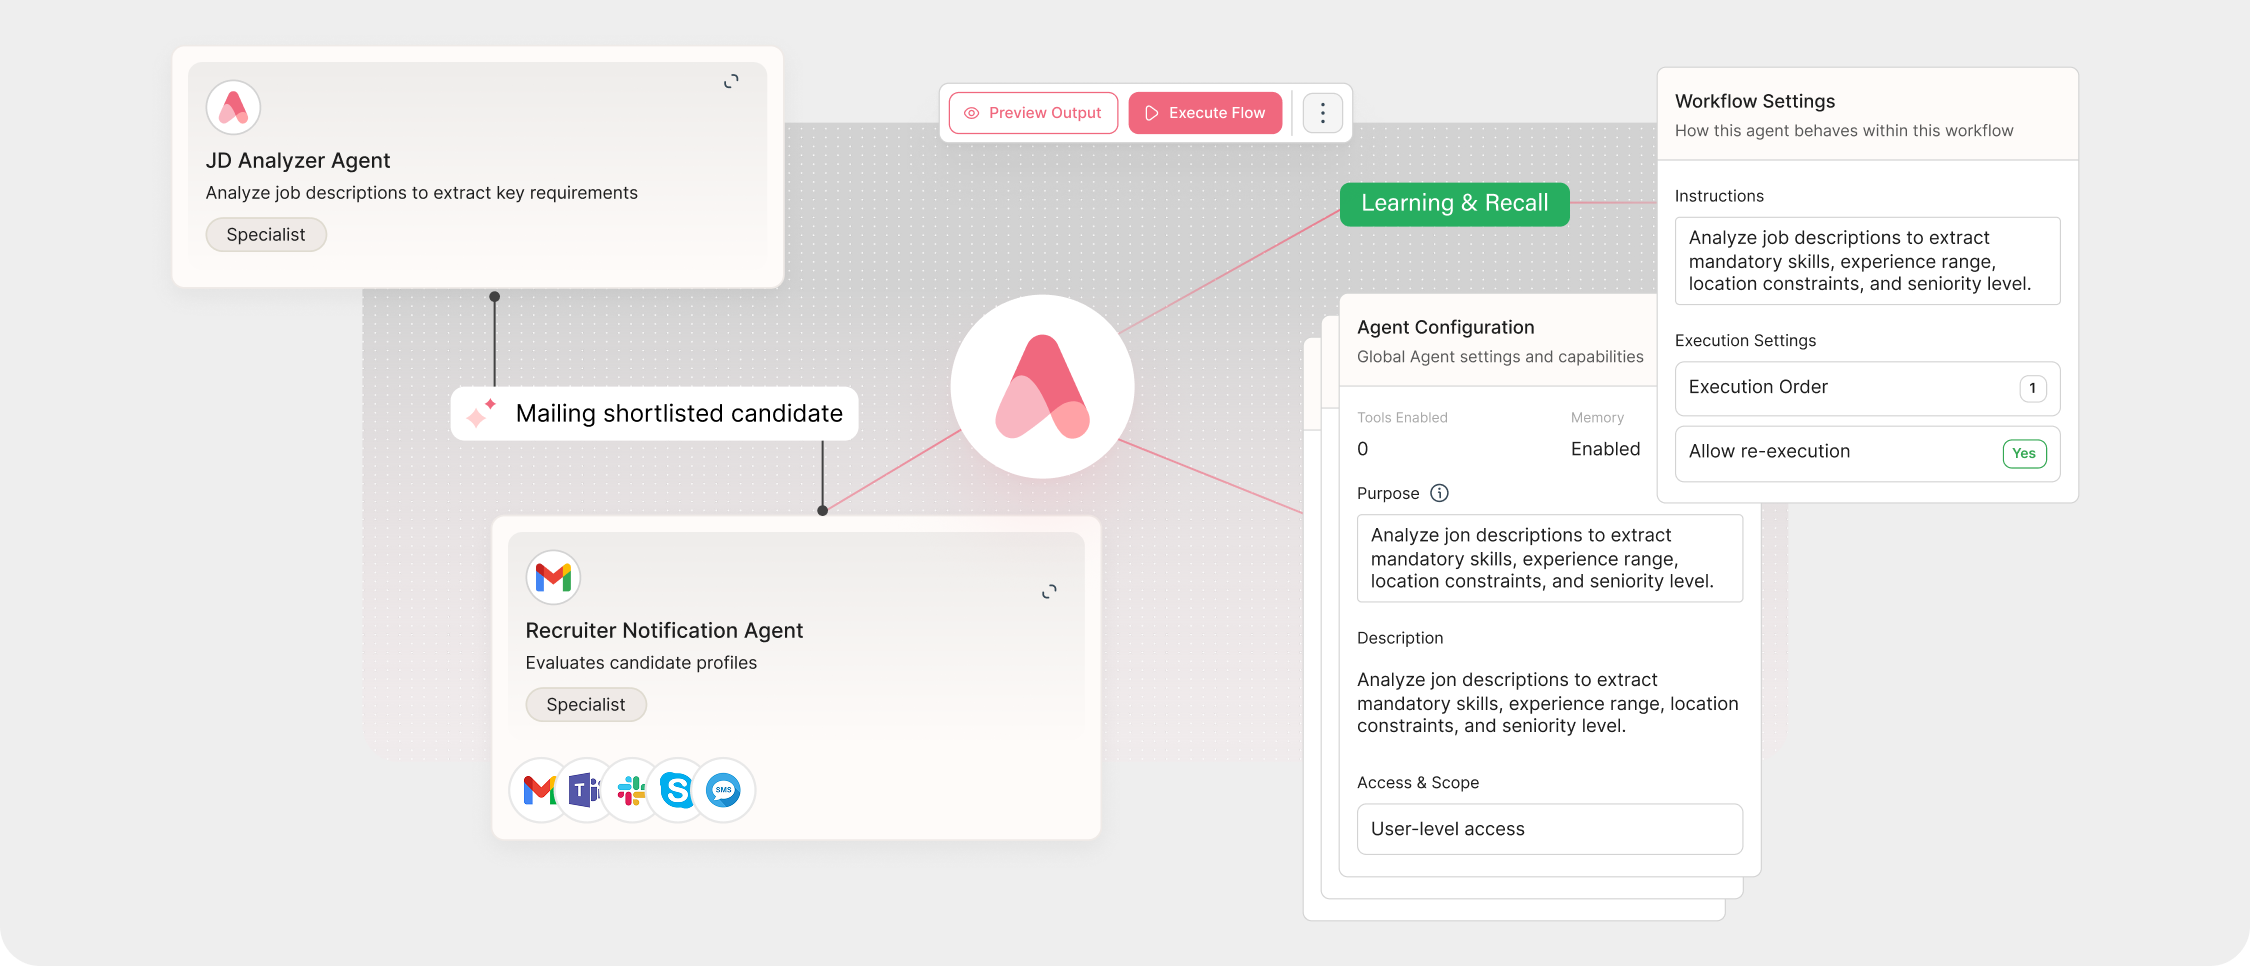Viewport: 2250px width, 966px height.
Task: Select the Skype integration icon
Action: point(677,790)
